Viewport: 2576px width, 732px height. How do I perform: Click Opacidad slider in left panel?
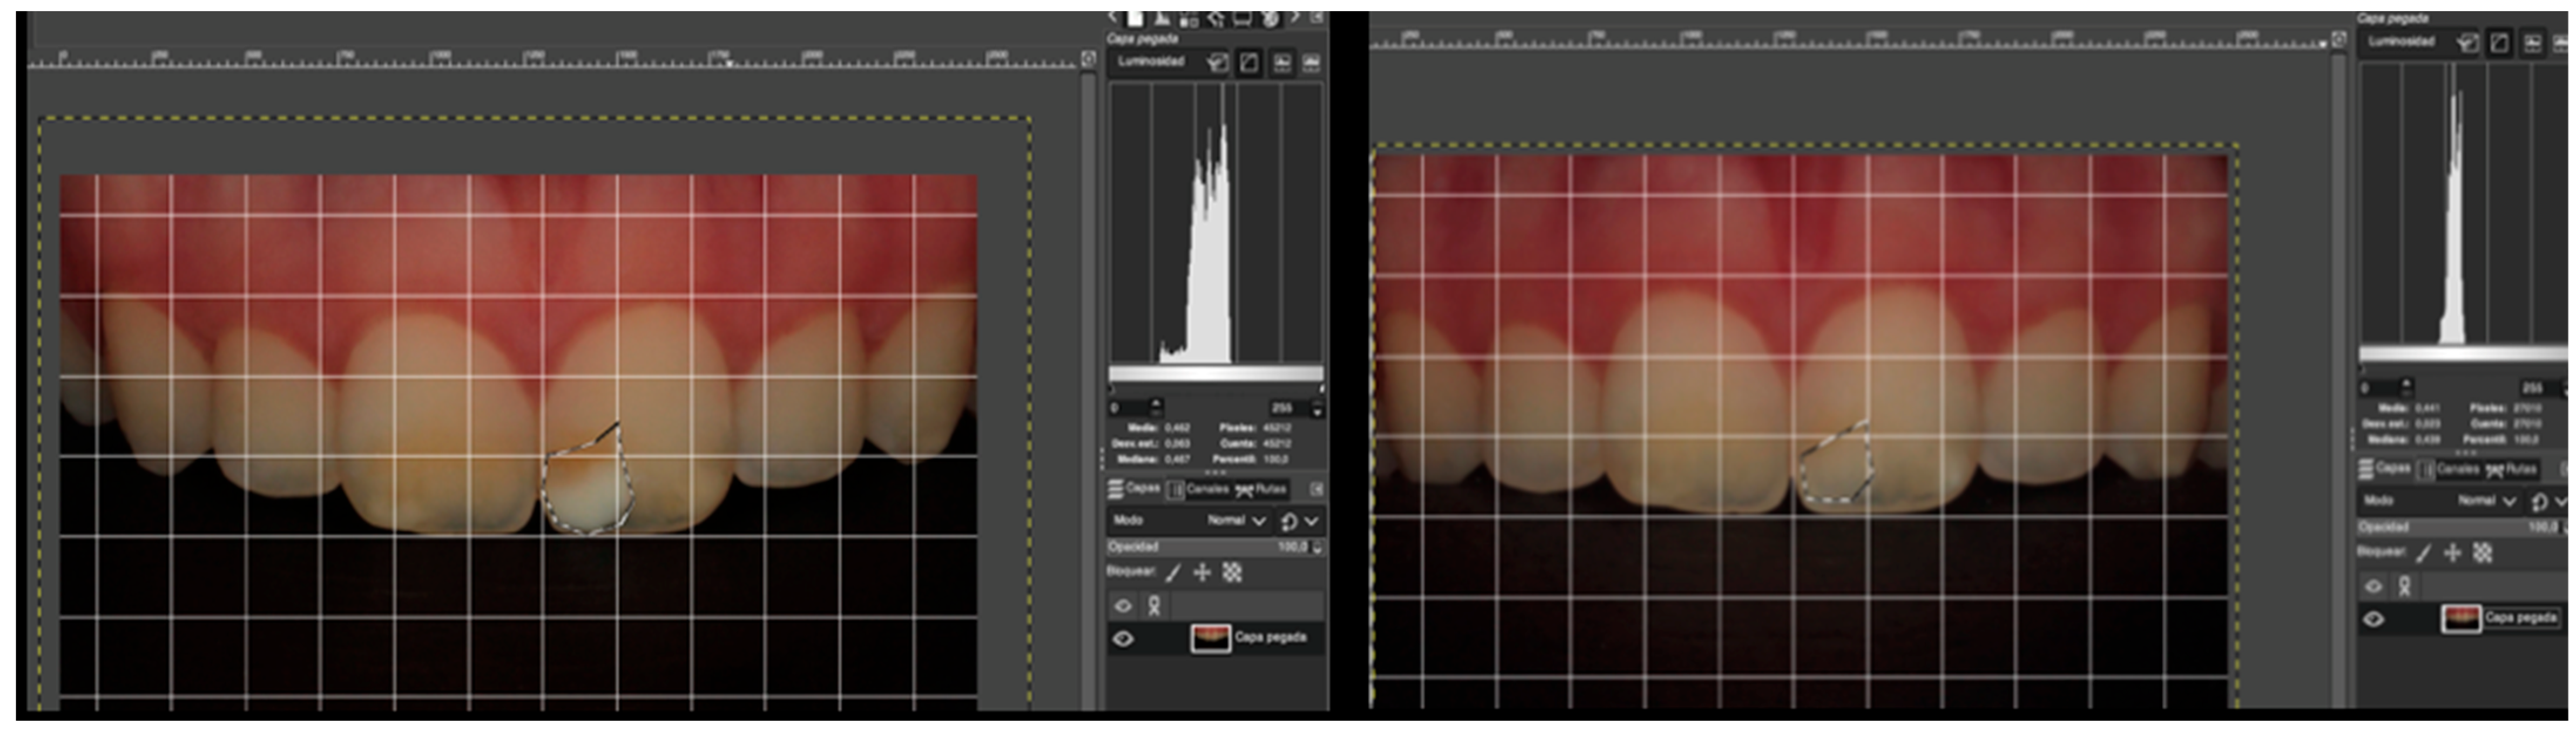1213,547
